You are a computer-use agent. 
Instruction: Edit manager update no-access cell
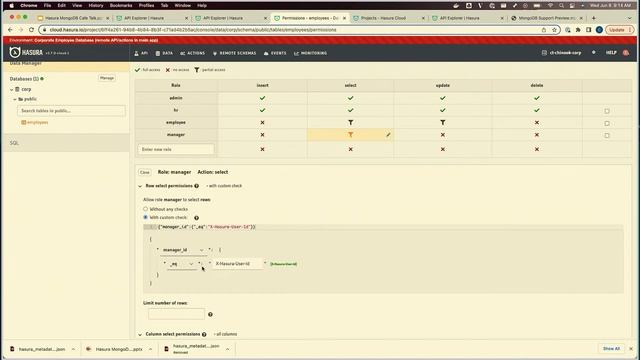(x=443, y=135)
